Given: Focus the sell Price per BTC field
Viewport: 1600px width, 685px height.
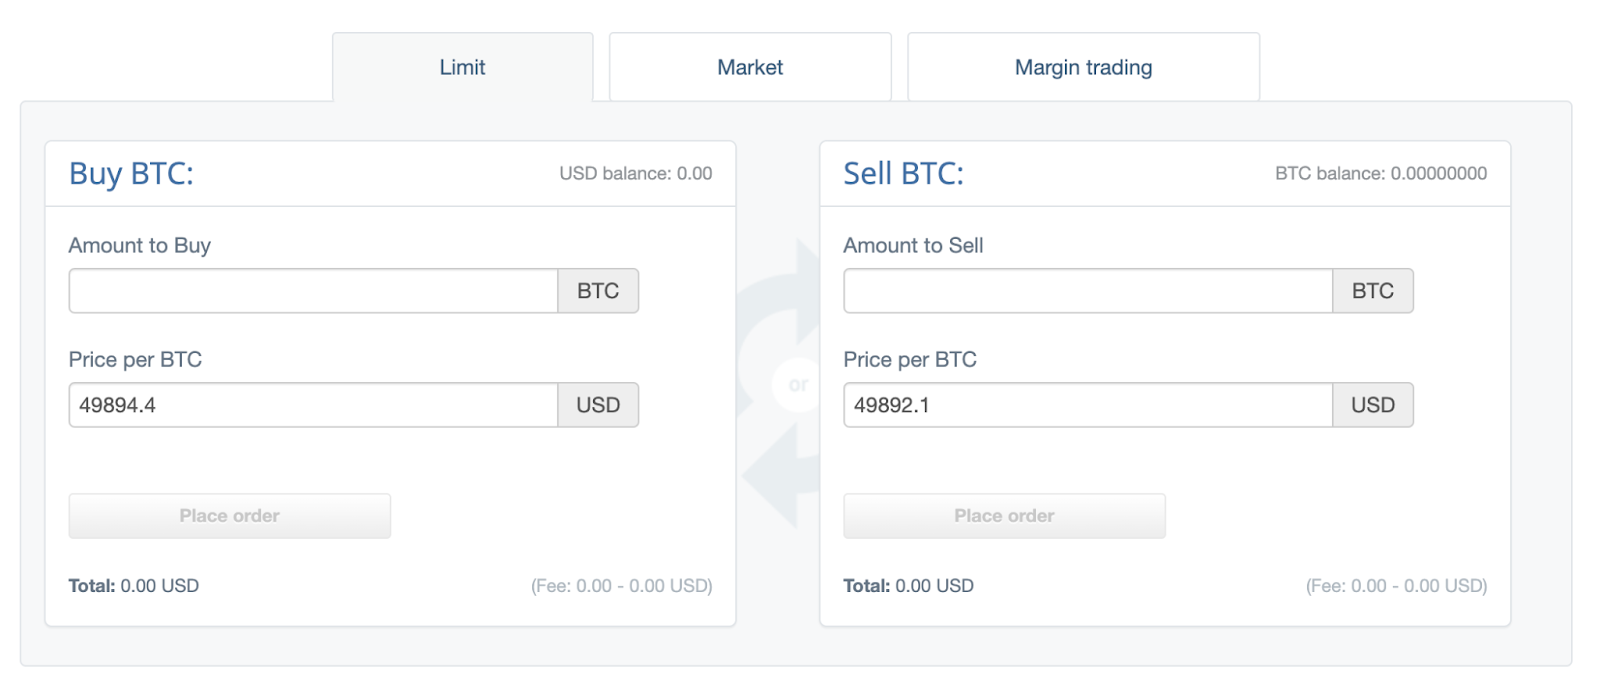Looking at the screenshot, I should (1088, 405).
